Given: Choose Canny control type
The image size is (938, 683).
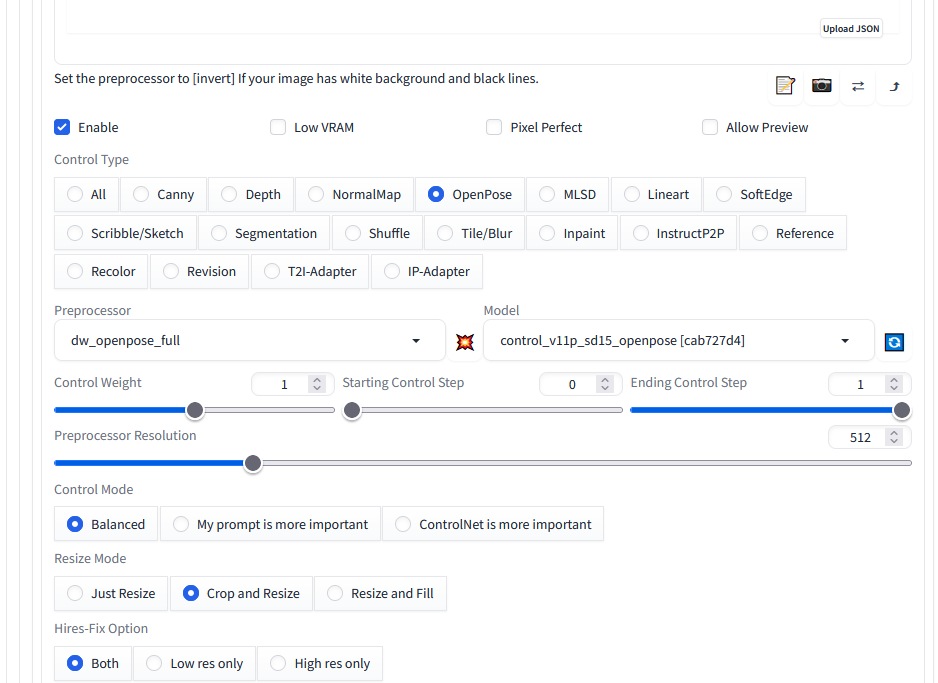Looking at the screenshot, I should point(163,194).
